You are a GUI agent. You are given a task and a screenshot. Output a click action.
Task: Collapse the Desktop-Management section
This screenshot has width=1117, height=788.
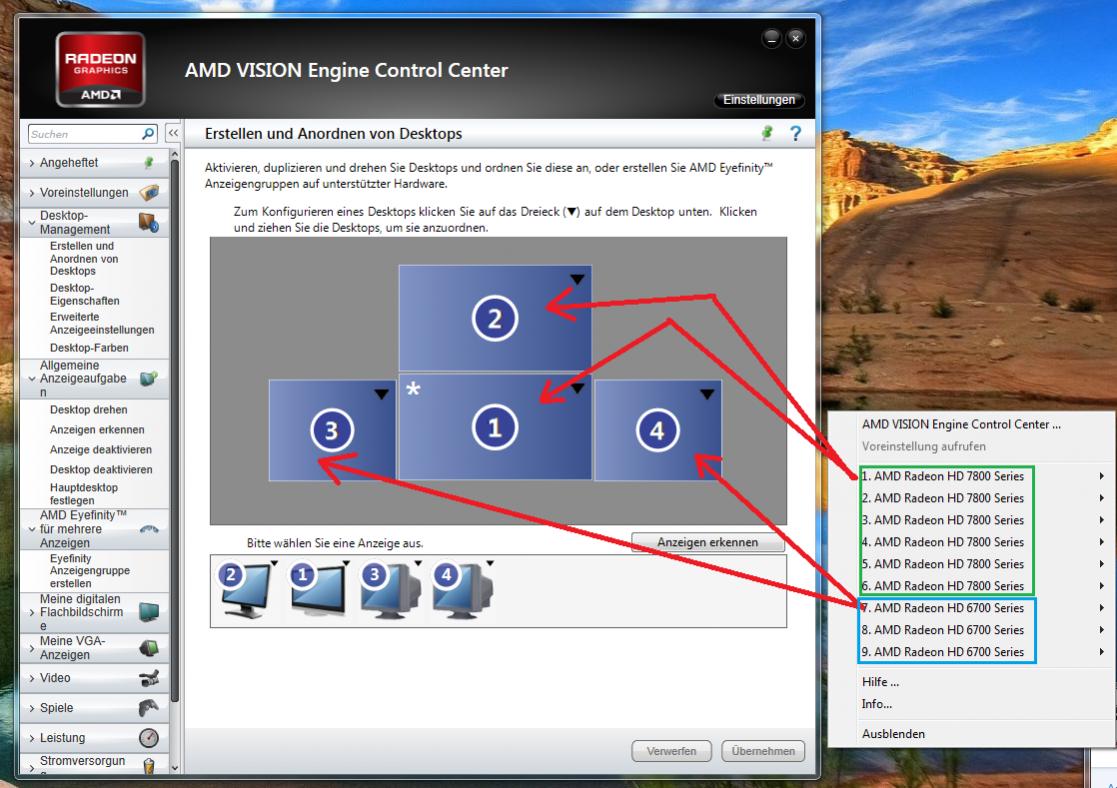coord(31,222)
